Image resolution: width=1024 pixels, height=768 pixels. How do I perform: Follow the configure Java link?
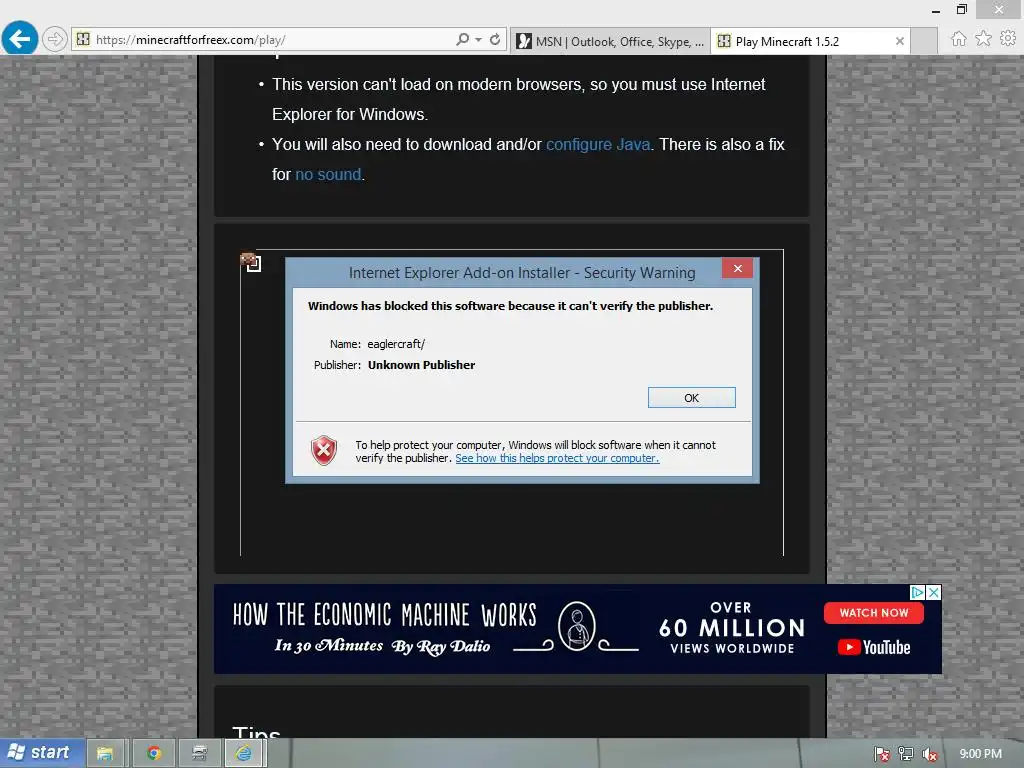click(598, 144)
